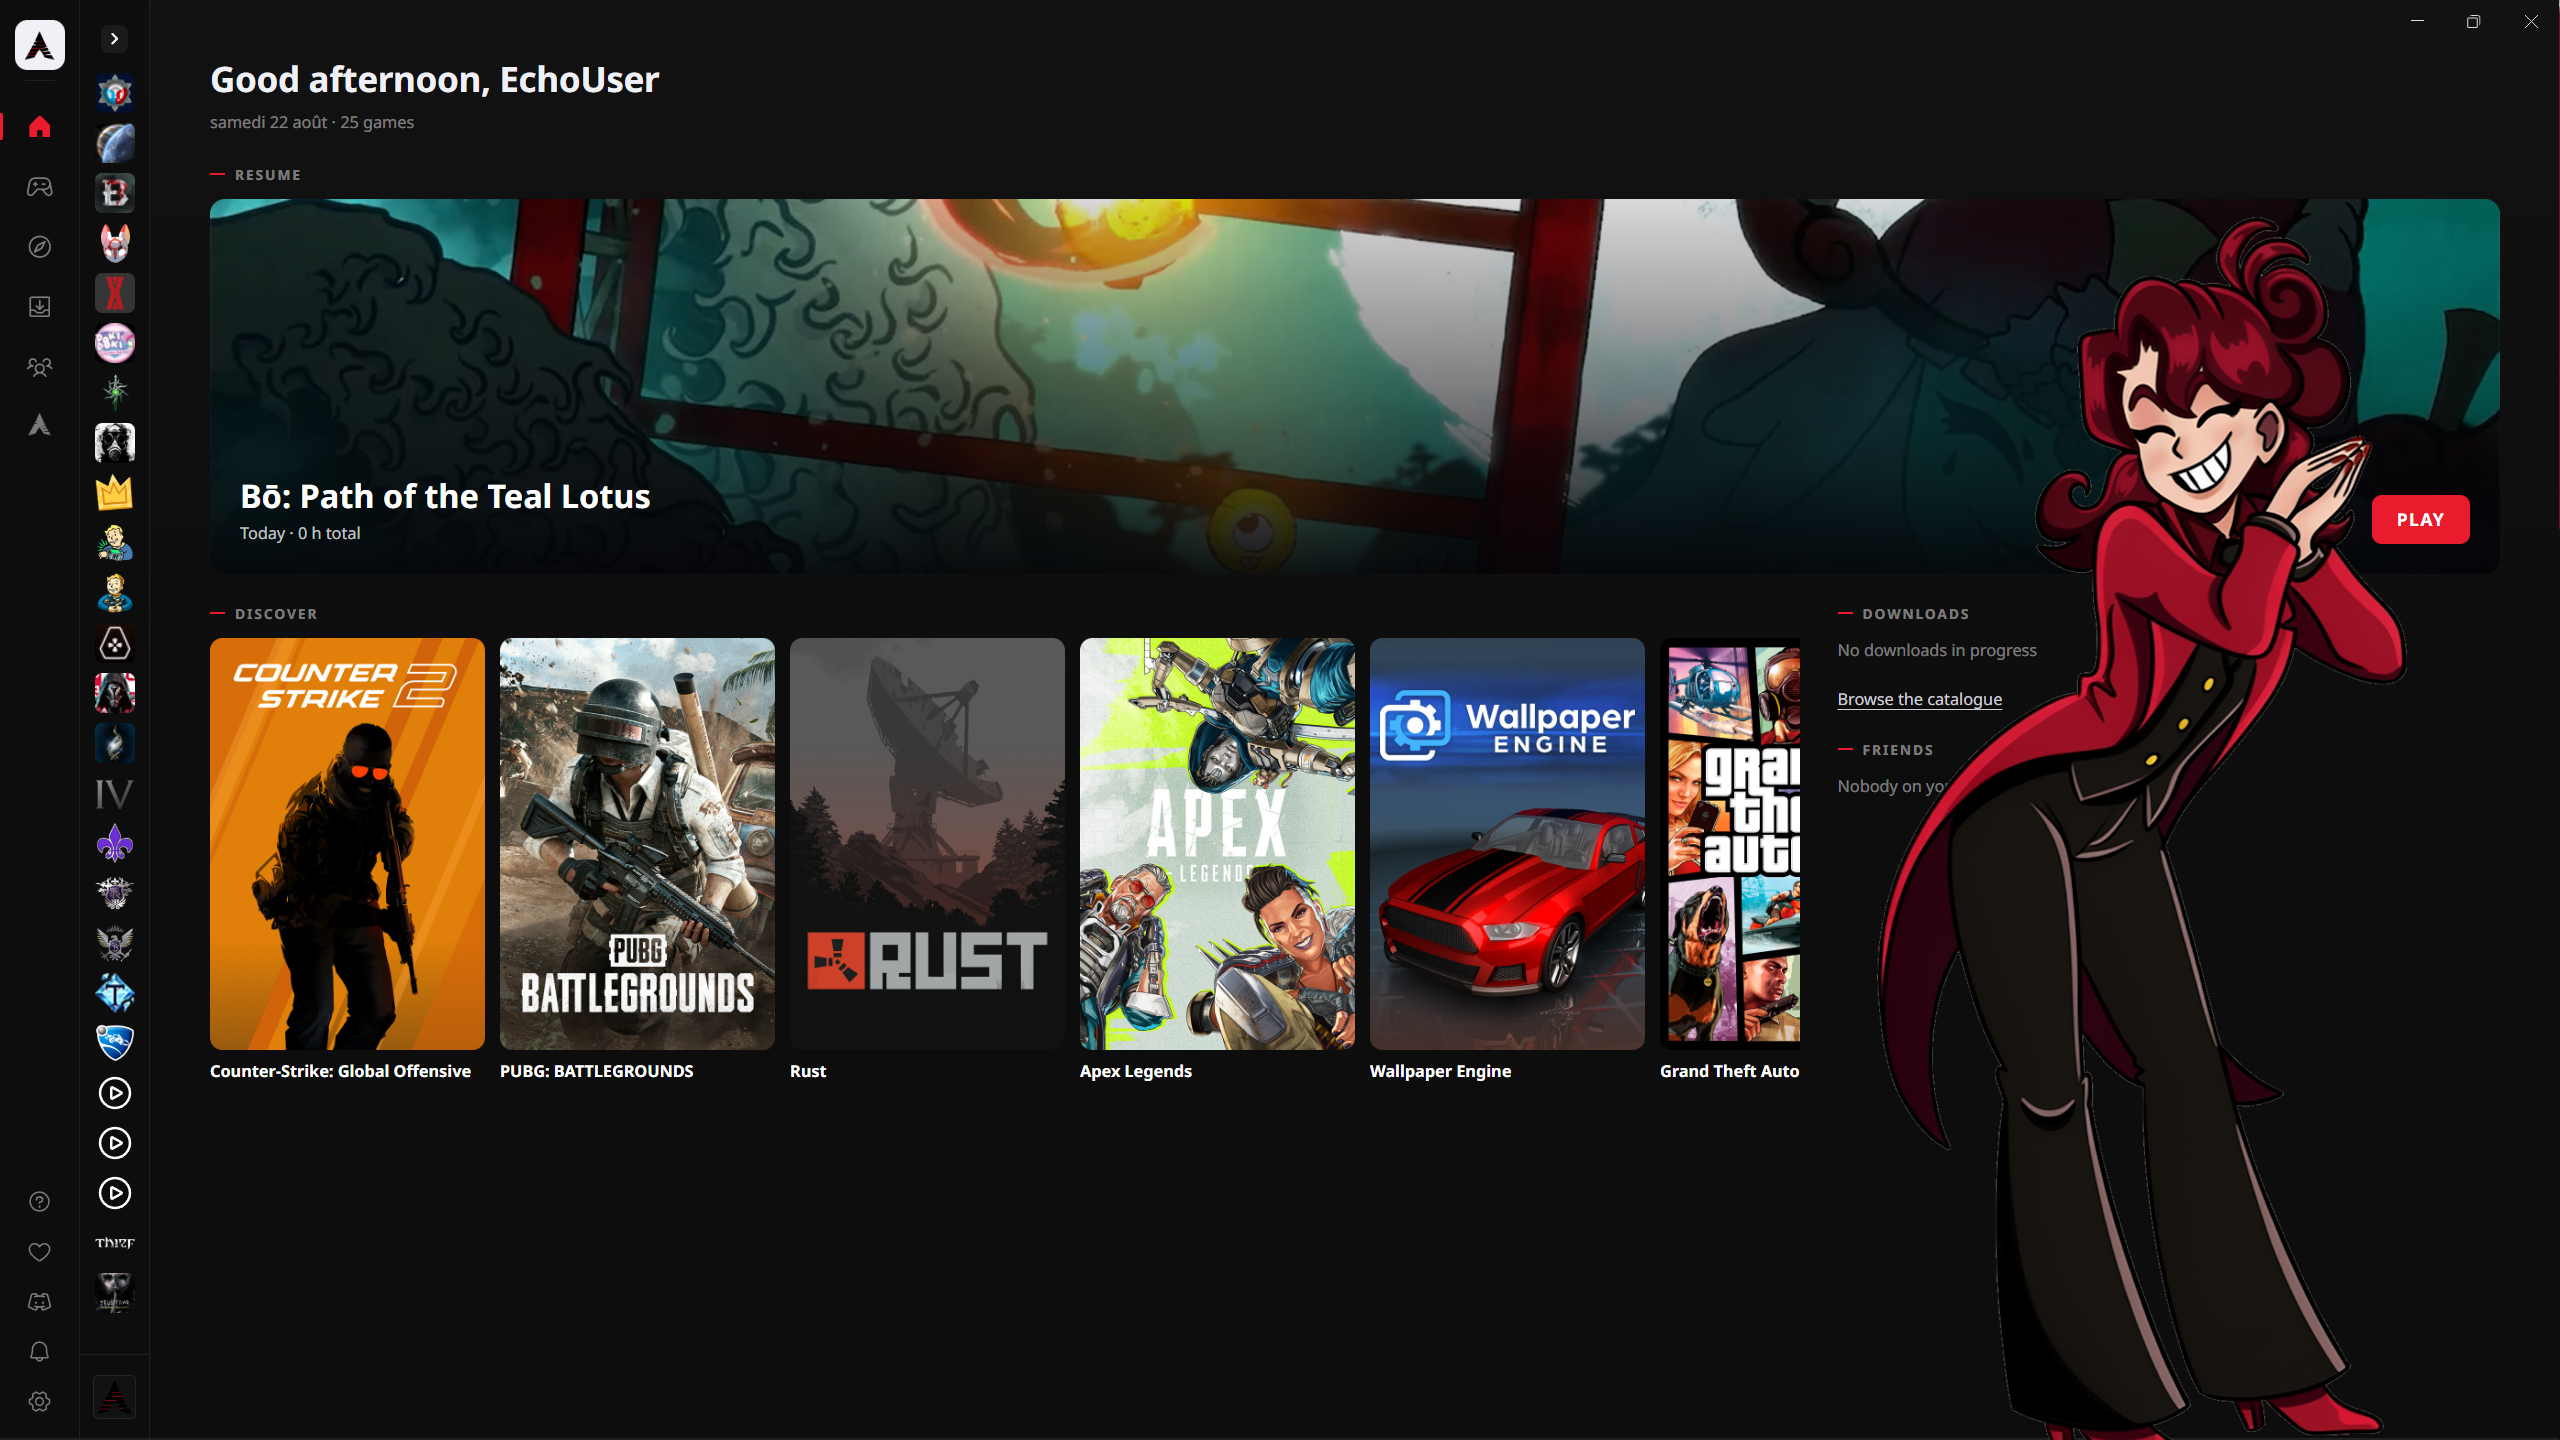Open the PUBG: BATTLEGROUNDS cover card
Image resolution: width=2560 pixels, height=1440 pixels.
[637, 844]
